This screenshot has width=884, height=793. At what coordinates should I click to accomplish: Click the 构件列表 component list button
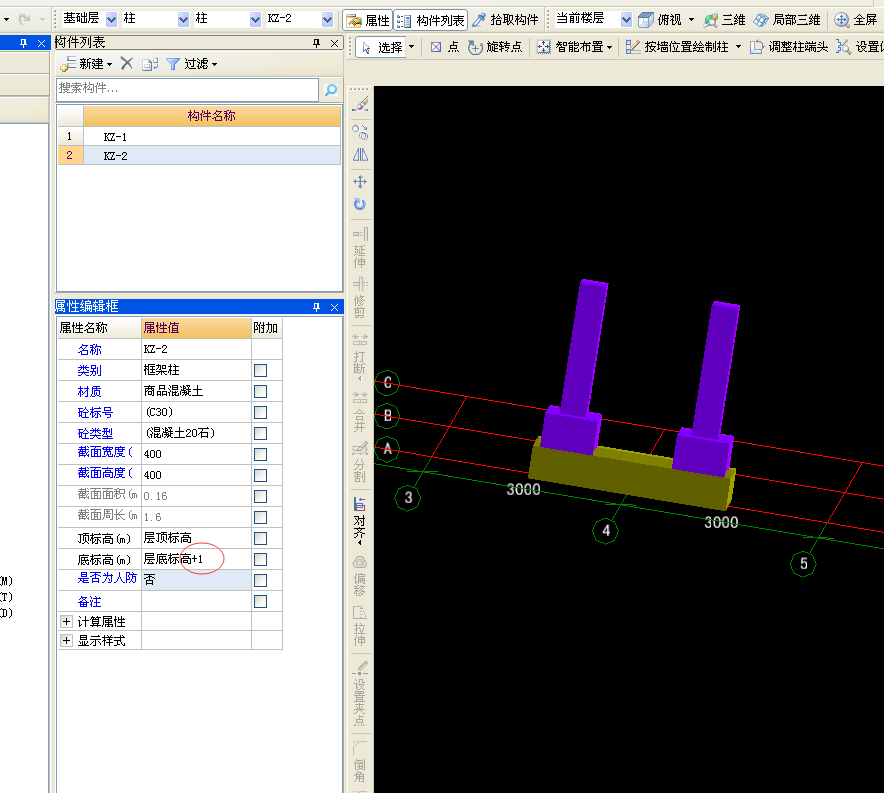click(431, 20)
